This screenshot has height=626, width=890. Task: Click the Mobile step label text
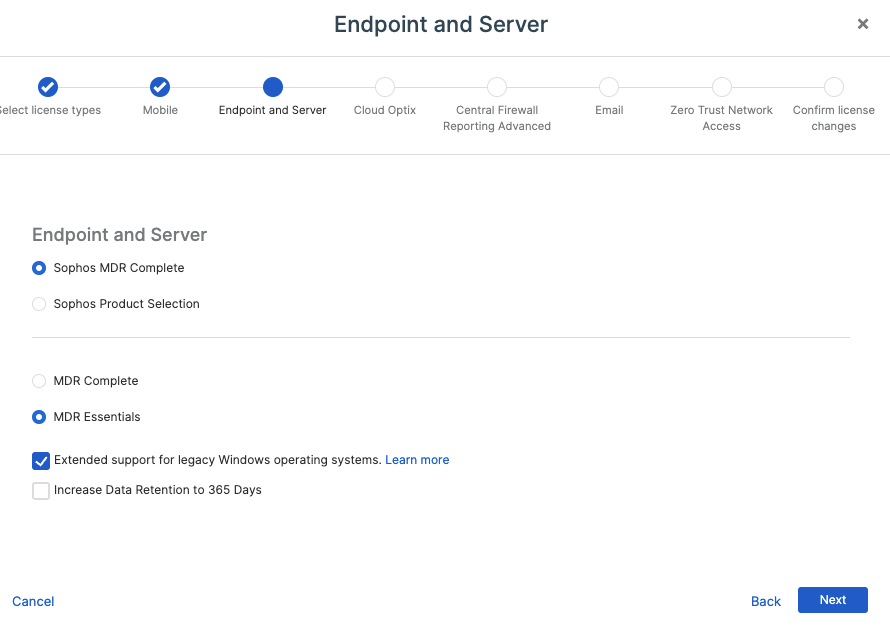point(160,110)
